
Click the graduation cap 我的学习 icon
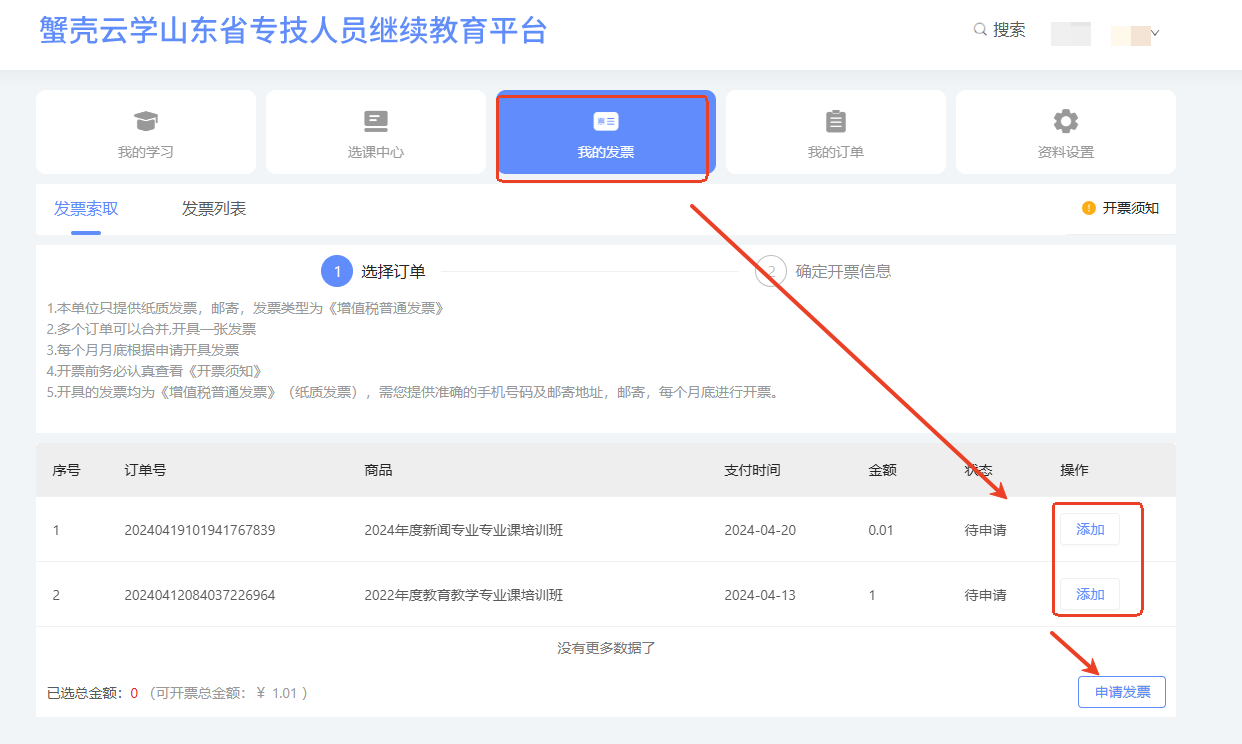(146, 121)
